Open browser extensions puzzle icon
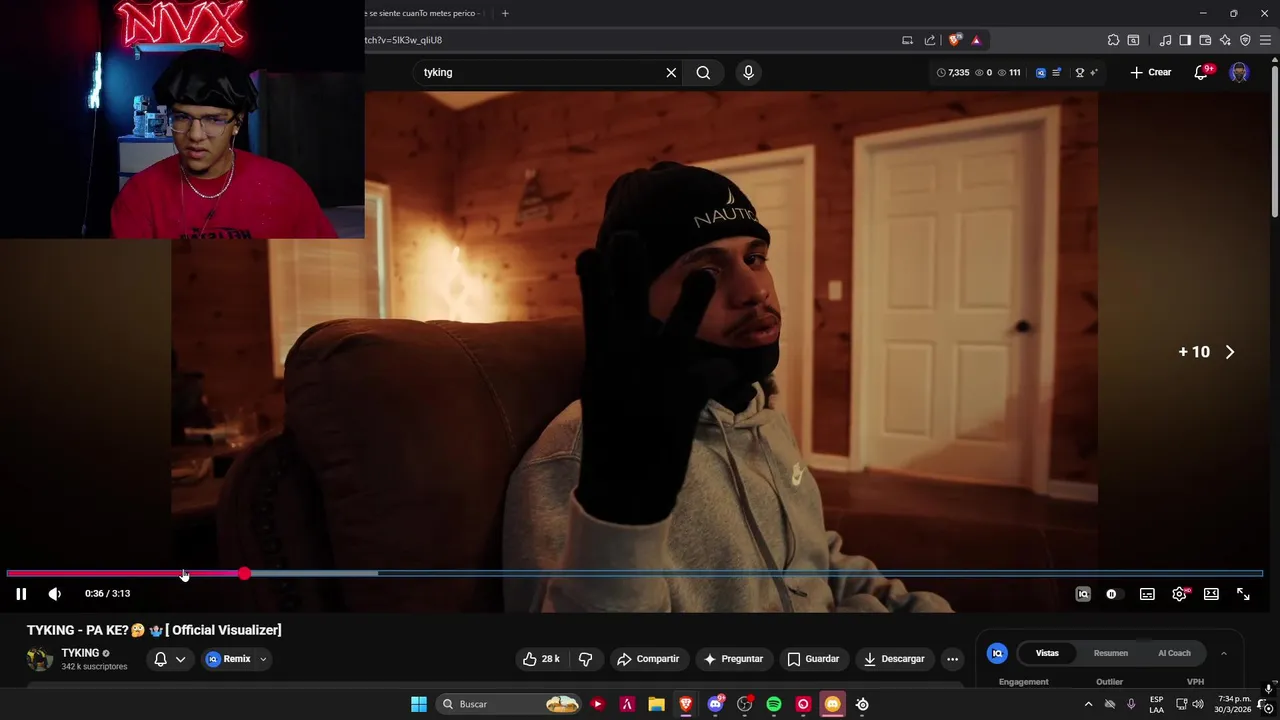Screen dimensions: 1280x720 [x=1113, y=40]
